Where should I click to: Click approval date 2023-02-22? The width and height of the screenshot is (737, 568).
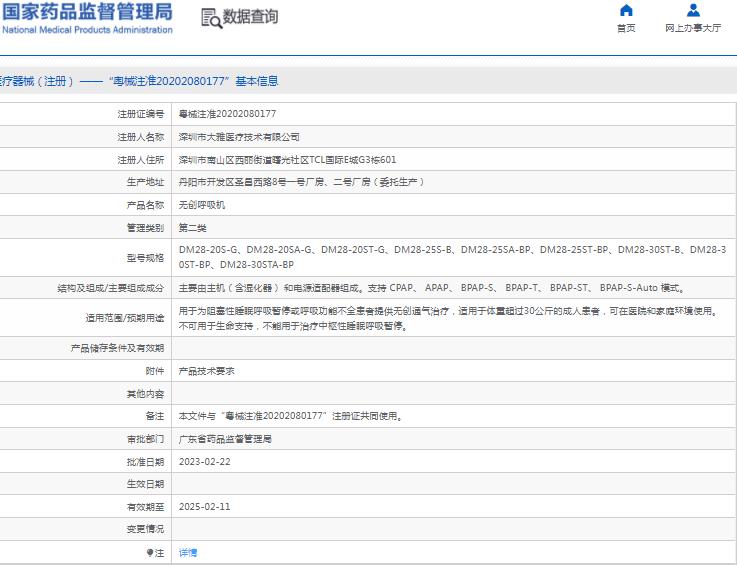[205, 462]
